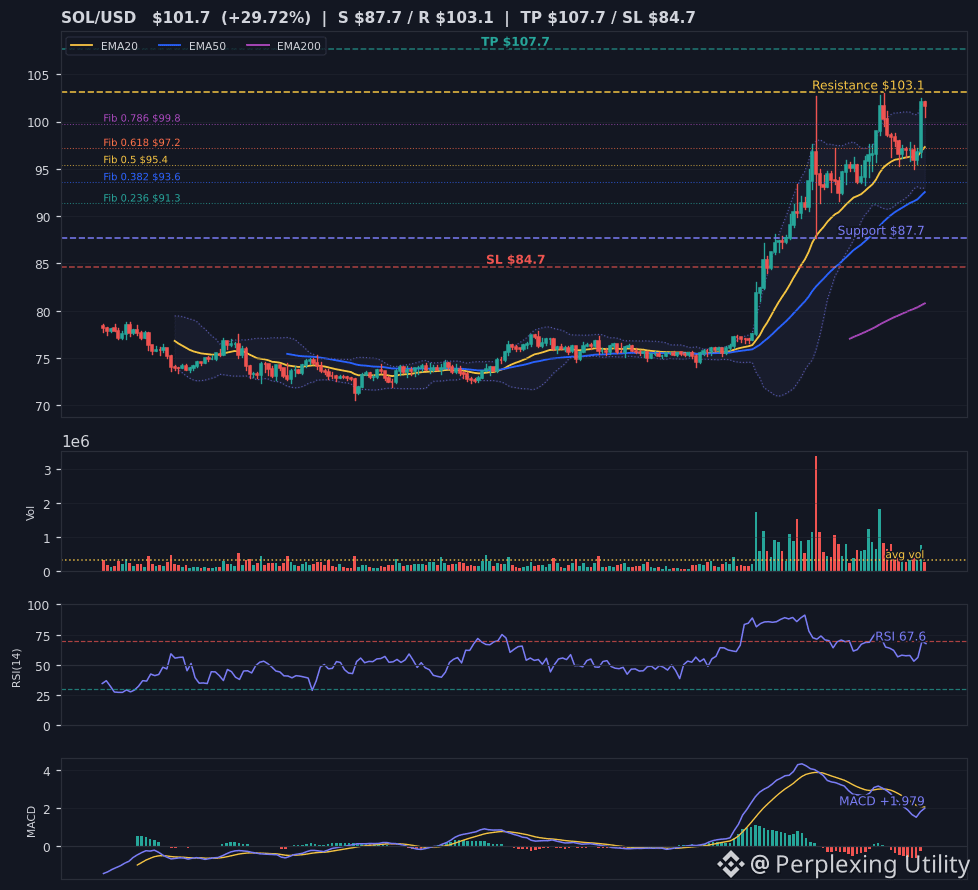Click the avg vol label in volume panel
This screenshot has width=978, height=890.
coord(904,554)
